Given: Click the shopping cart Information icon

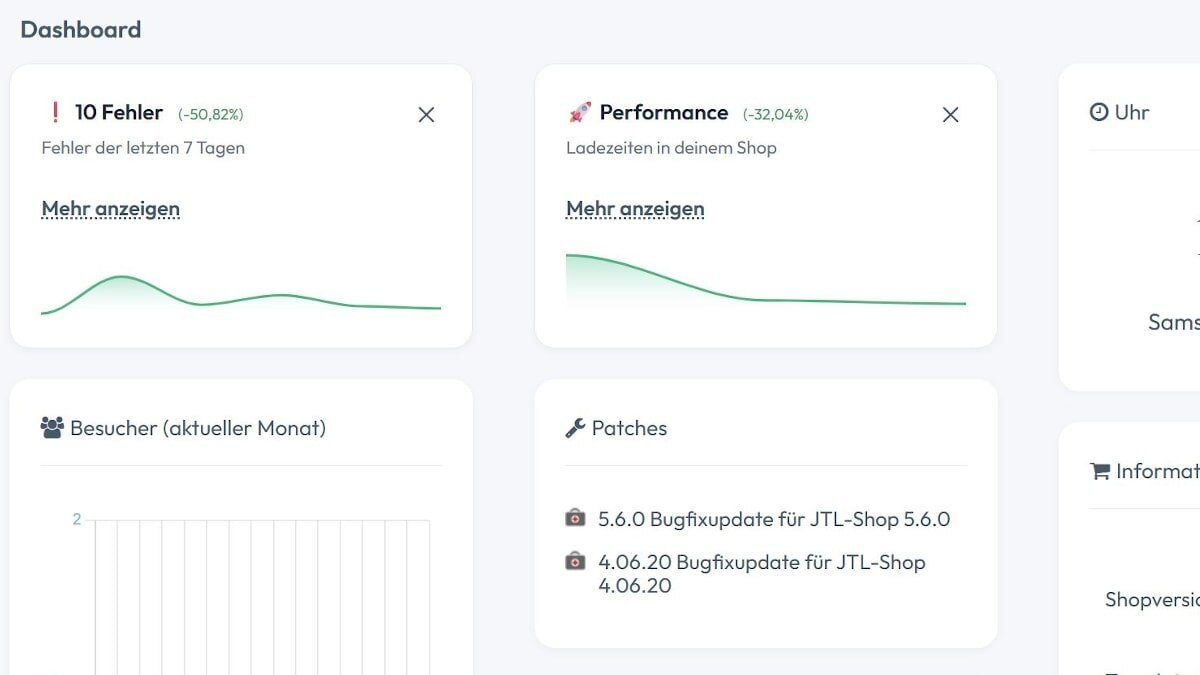Looking at the screenshot, I should click(x=1100, y=471).
